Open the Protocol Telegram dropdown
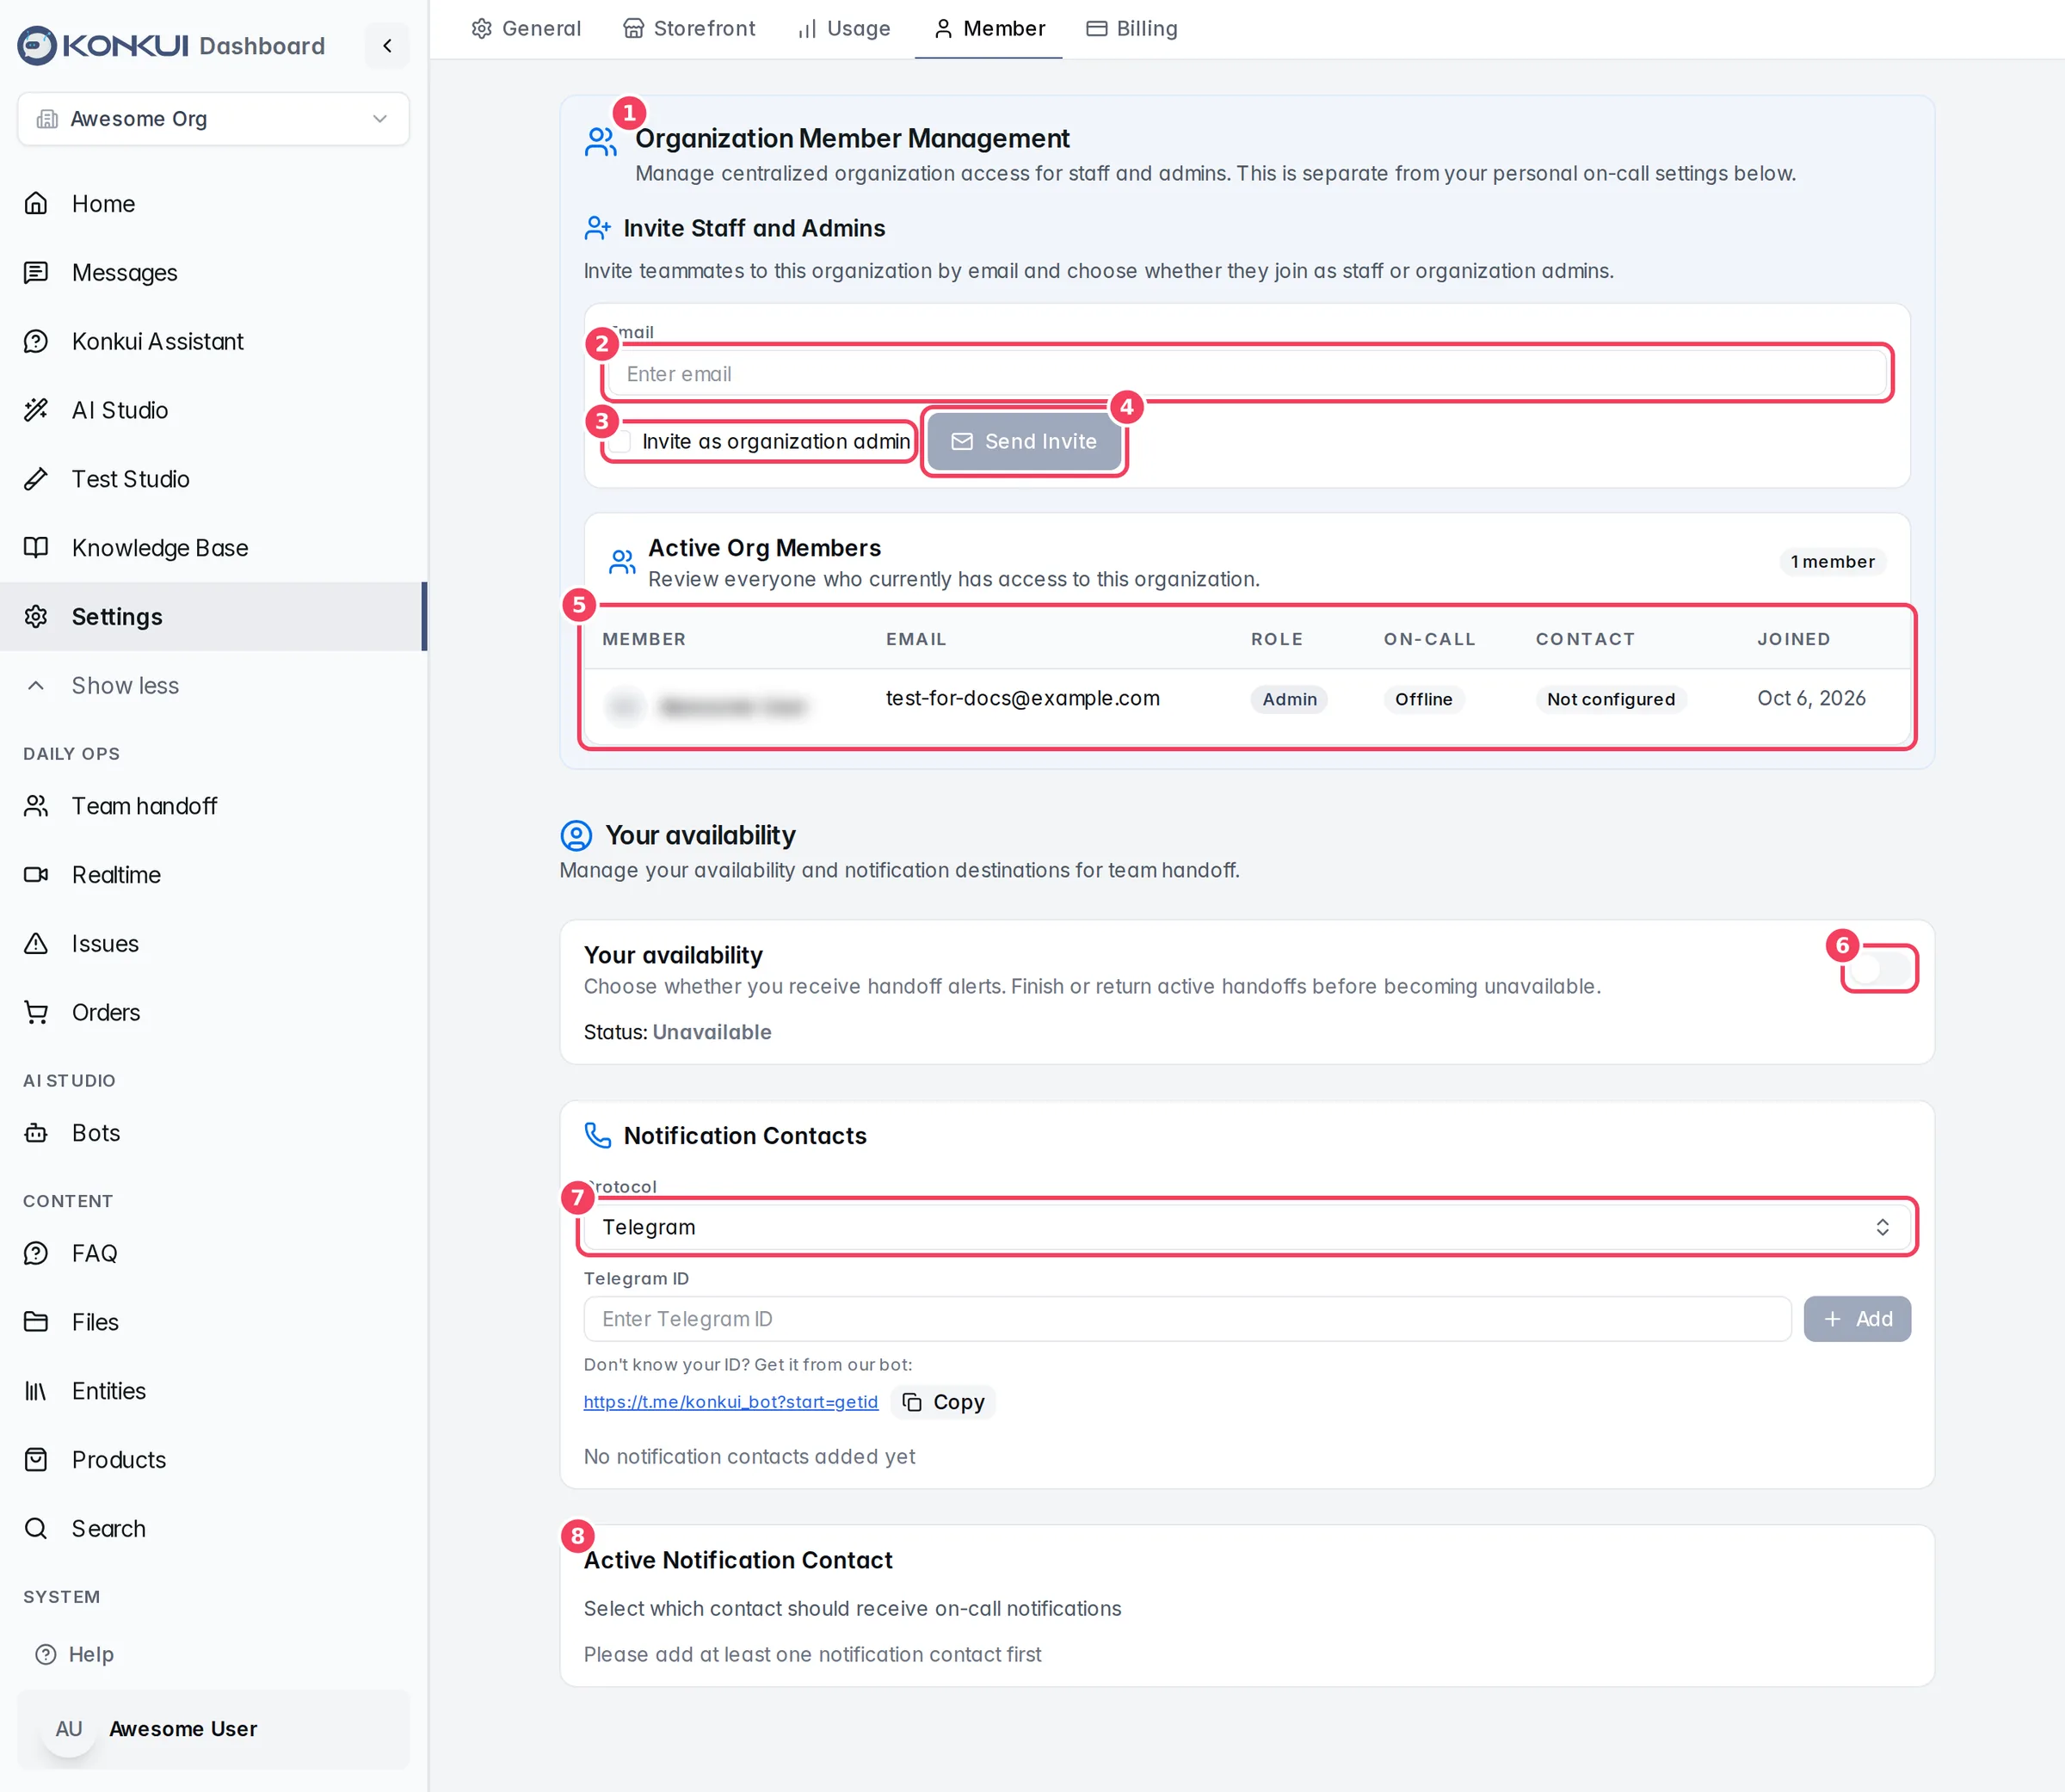The height and width of the screenshot is (1792, 2065). click(1246, 1227)
